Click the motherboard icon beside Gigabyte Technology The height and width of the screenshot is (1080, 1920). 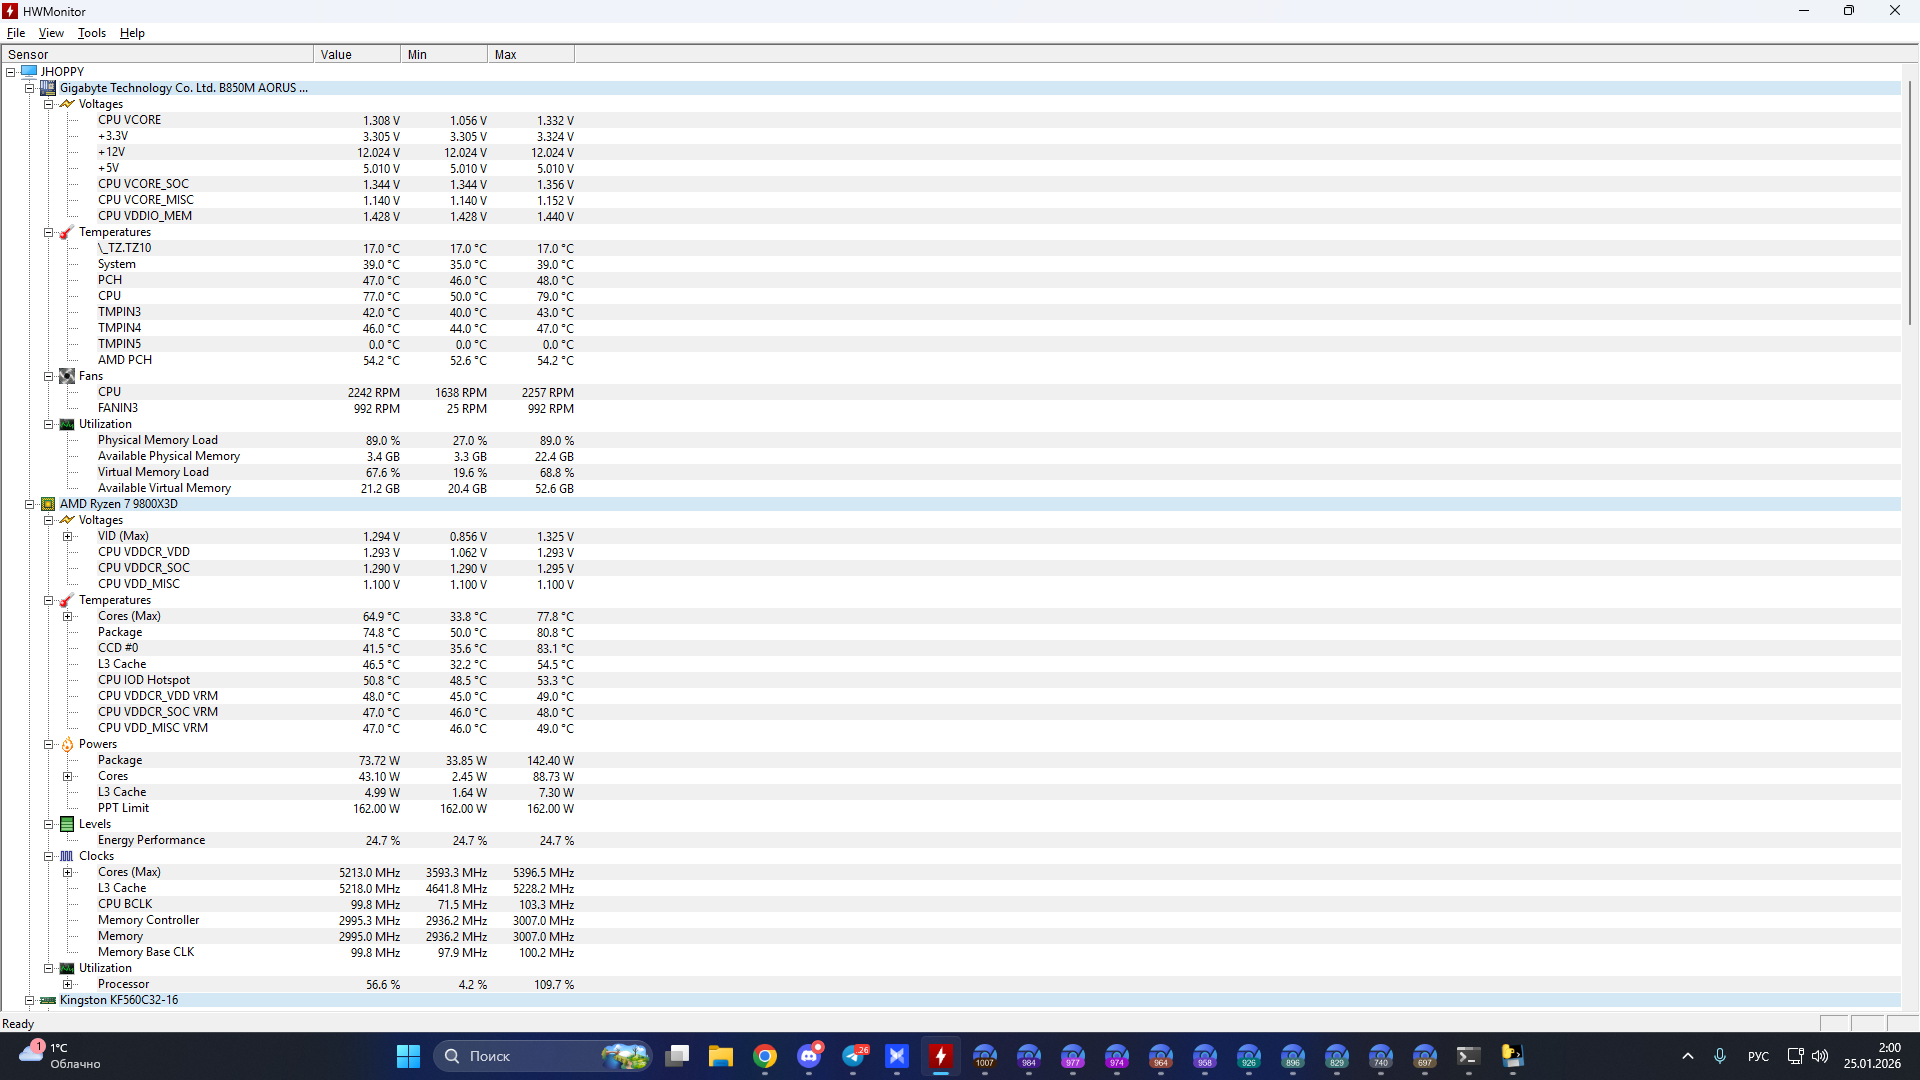[48, 88]
